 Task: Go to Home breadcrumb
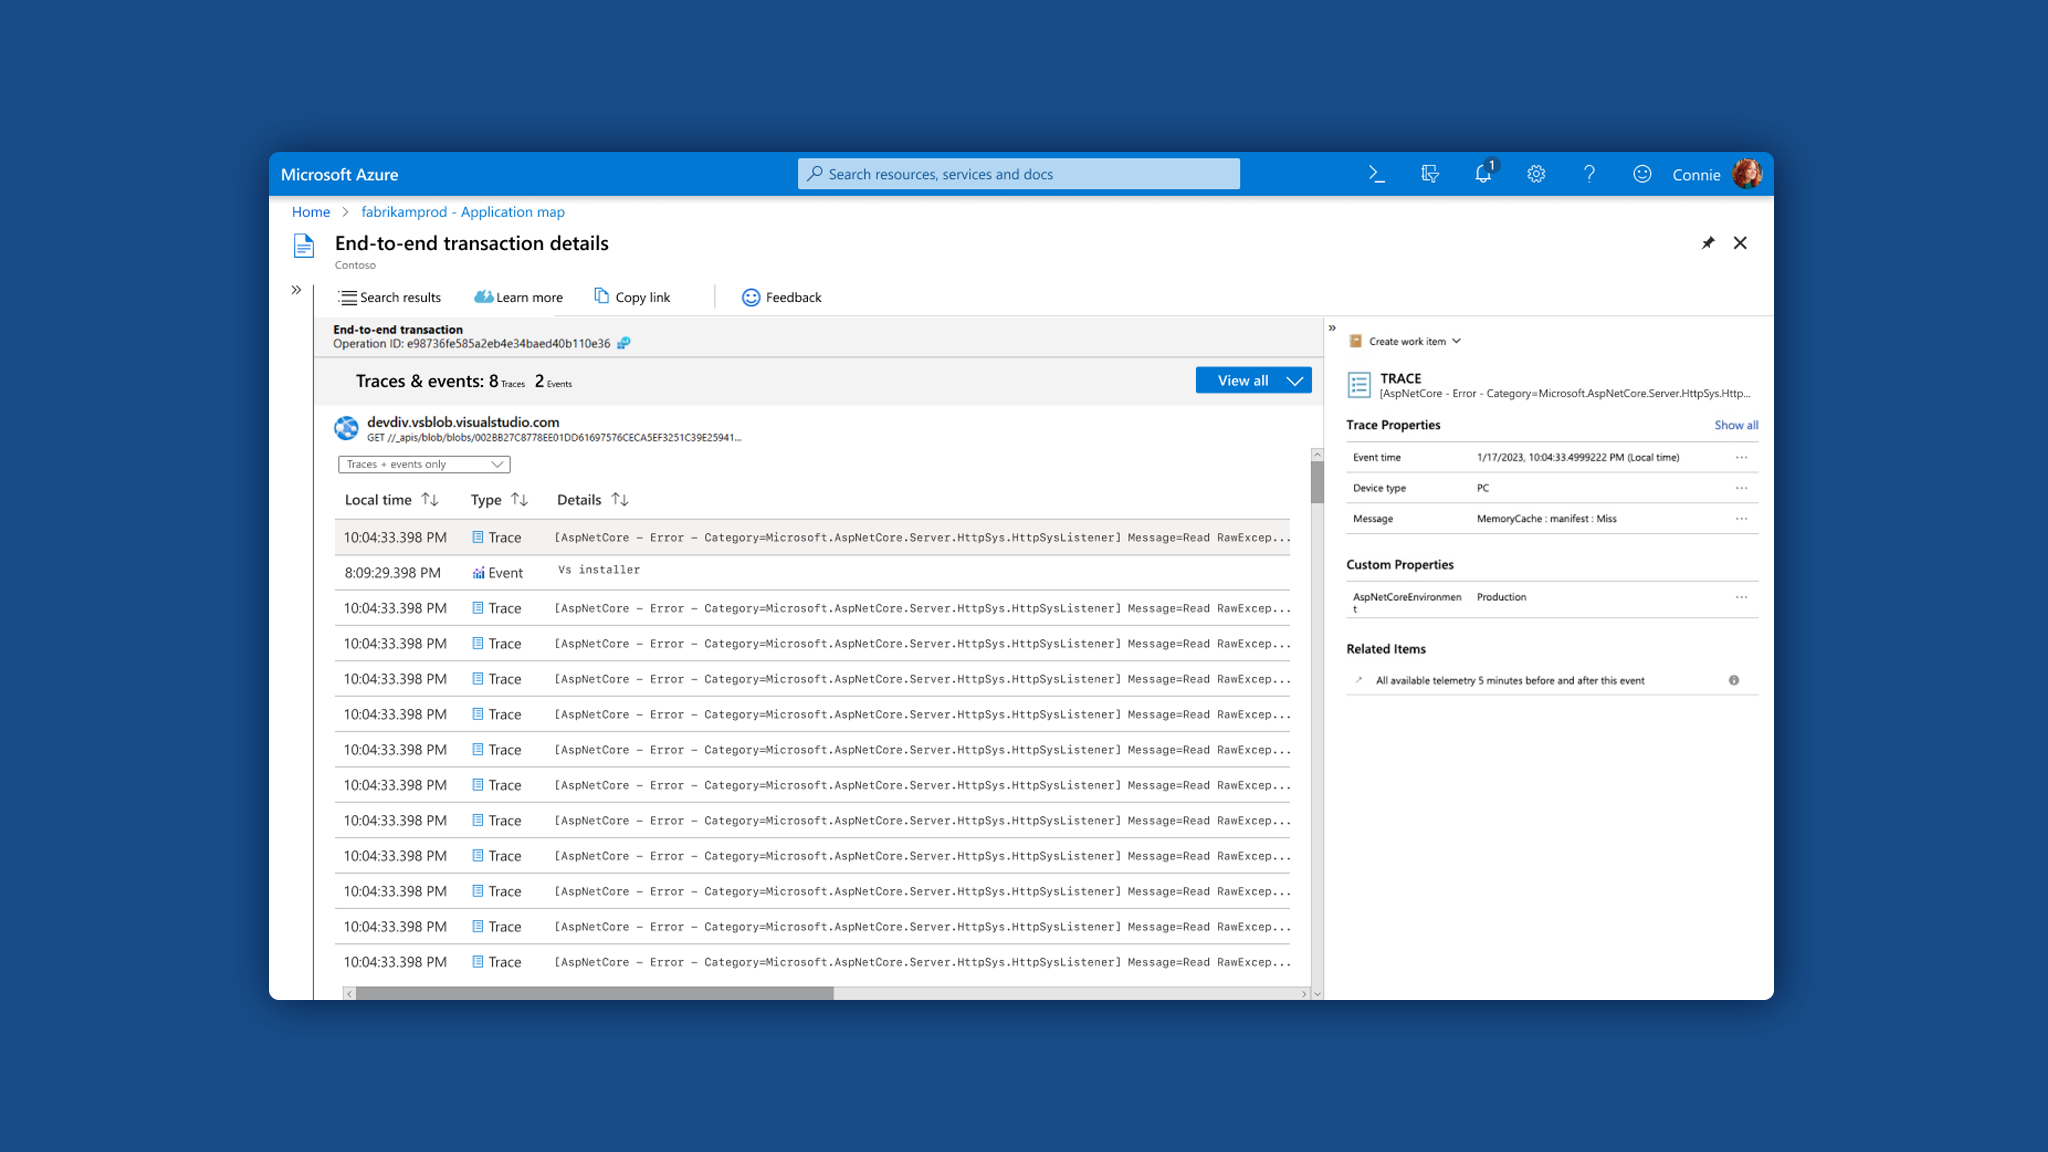pos(311,212)
